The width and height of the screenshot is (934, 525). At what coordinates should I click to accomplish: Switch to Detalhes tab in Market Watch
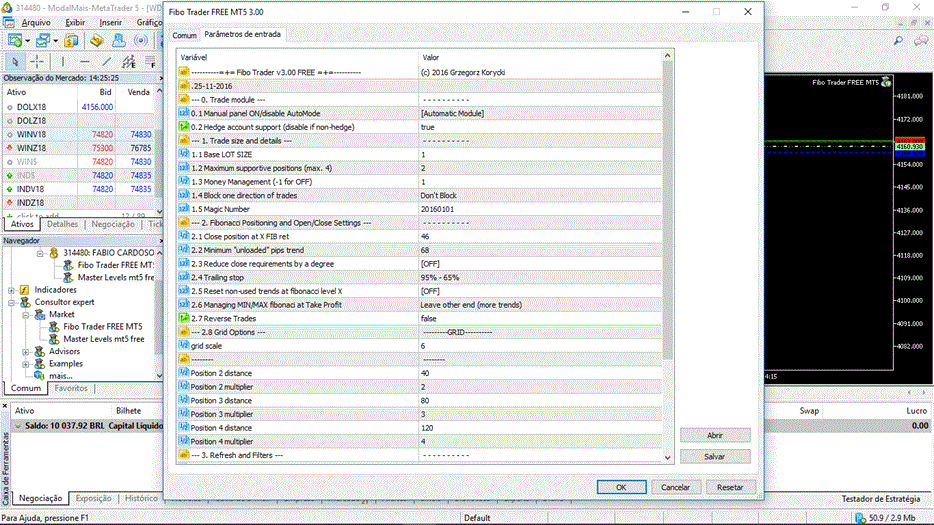[63, 224]
